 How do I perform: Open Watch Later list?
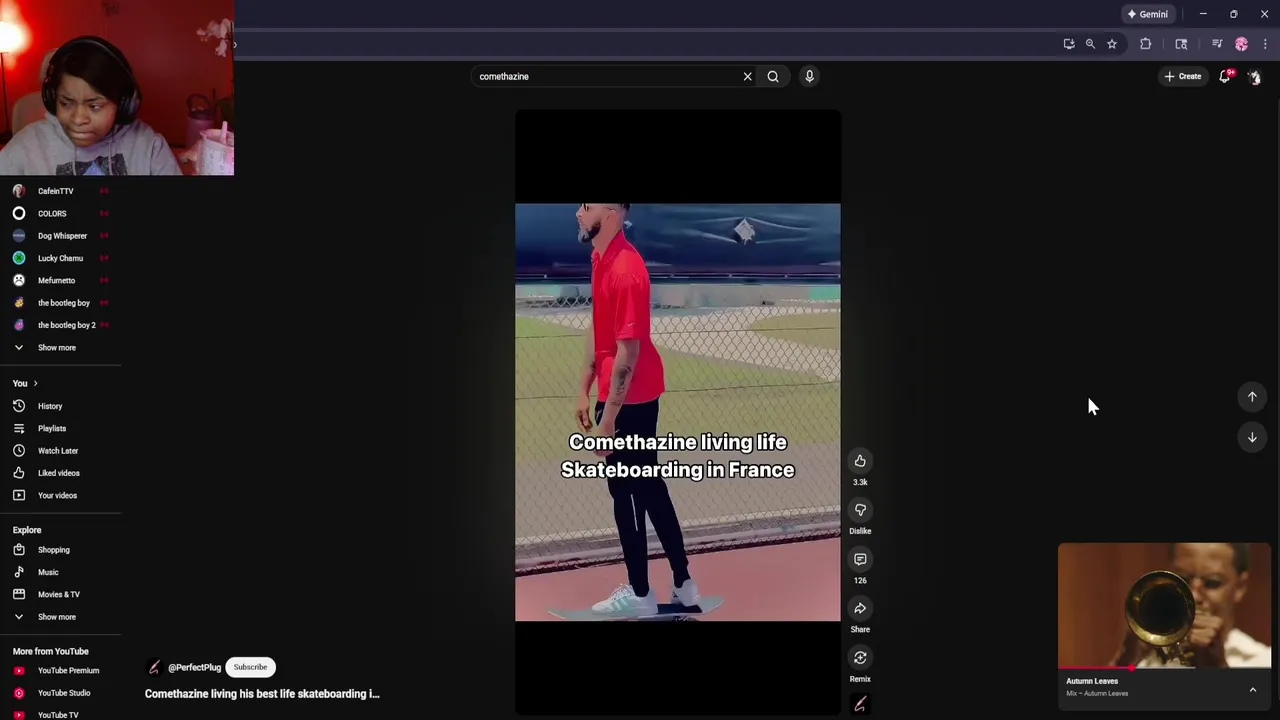click(x=60, y=451)
